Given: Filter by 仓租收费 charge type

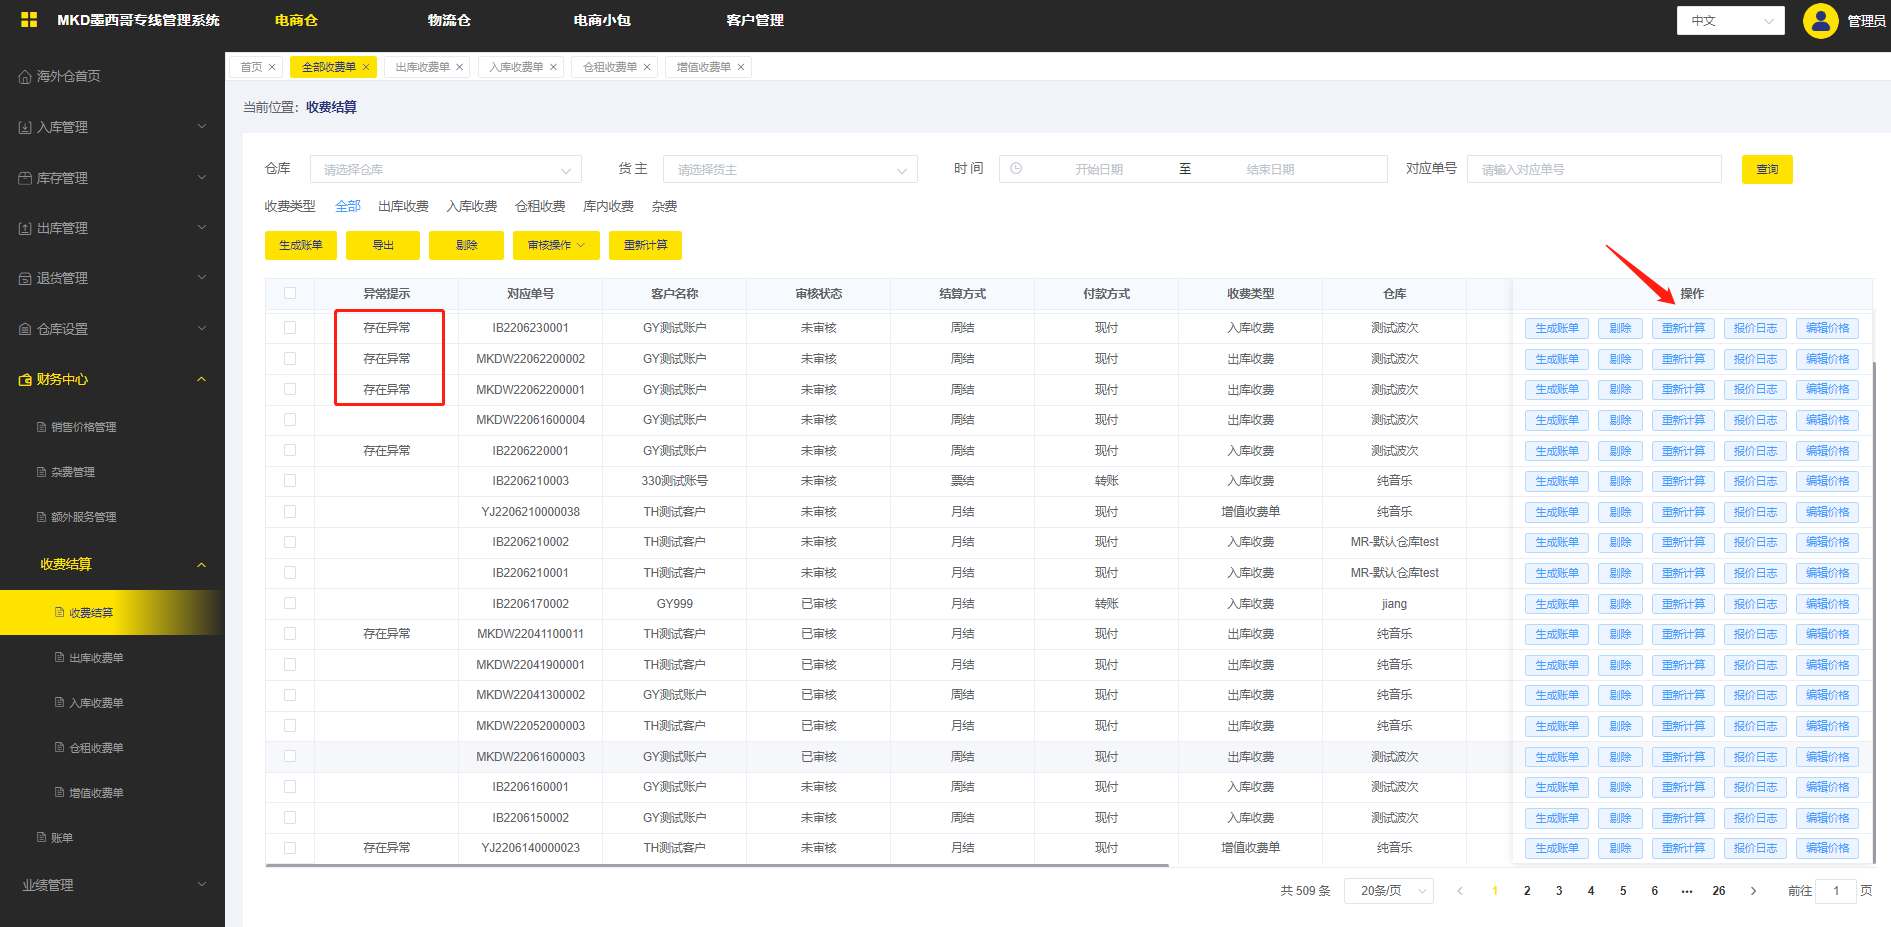Looking at the screenshot, I should click(x=540, y=206).
